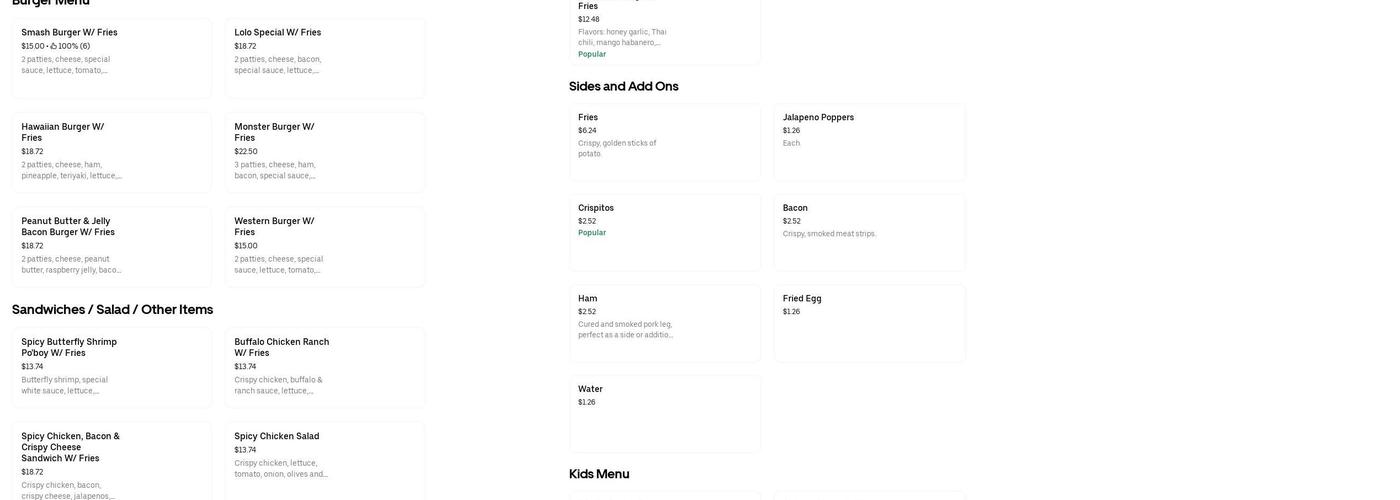Click the Kids Menu section heading
The height and width of the screenshot is (500, 1400).
pyautogui.click(x=599, y=474)
